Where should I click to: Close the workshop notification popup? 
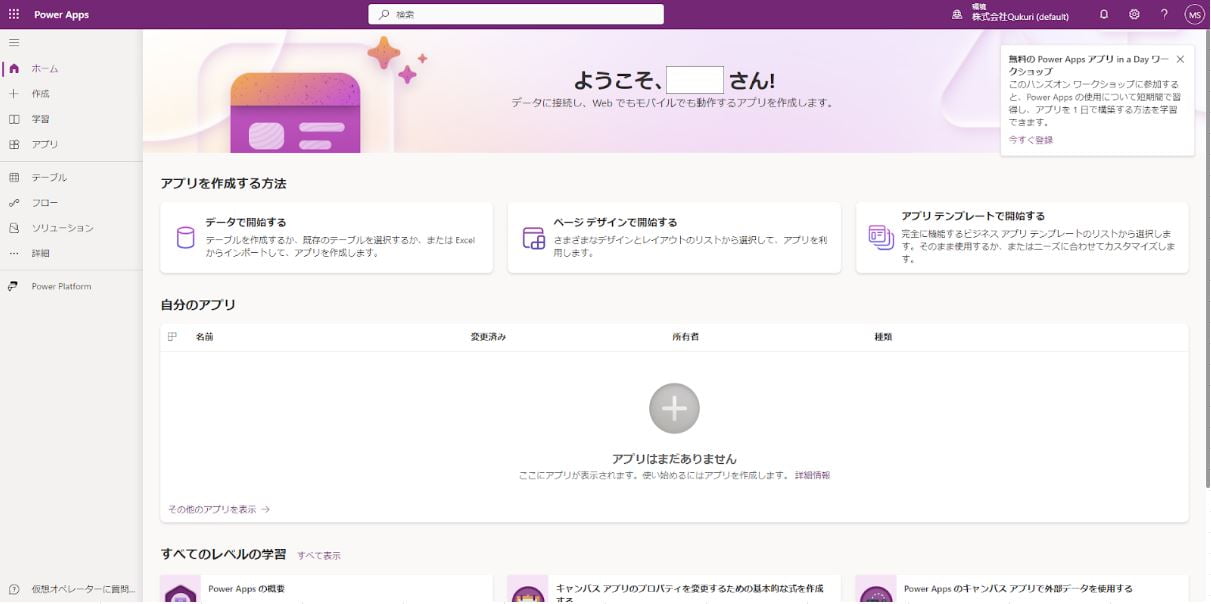1180,60
